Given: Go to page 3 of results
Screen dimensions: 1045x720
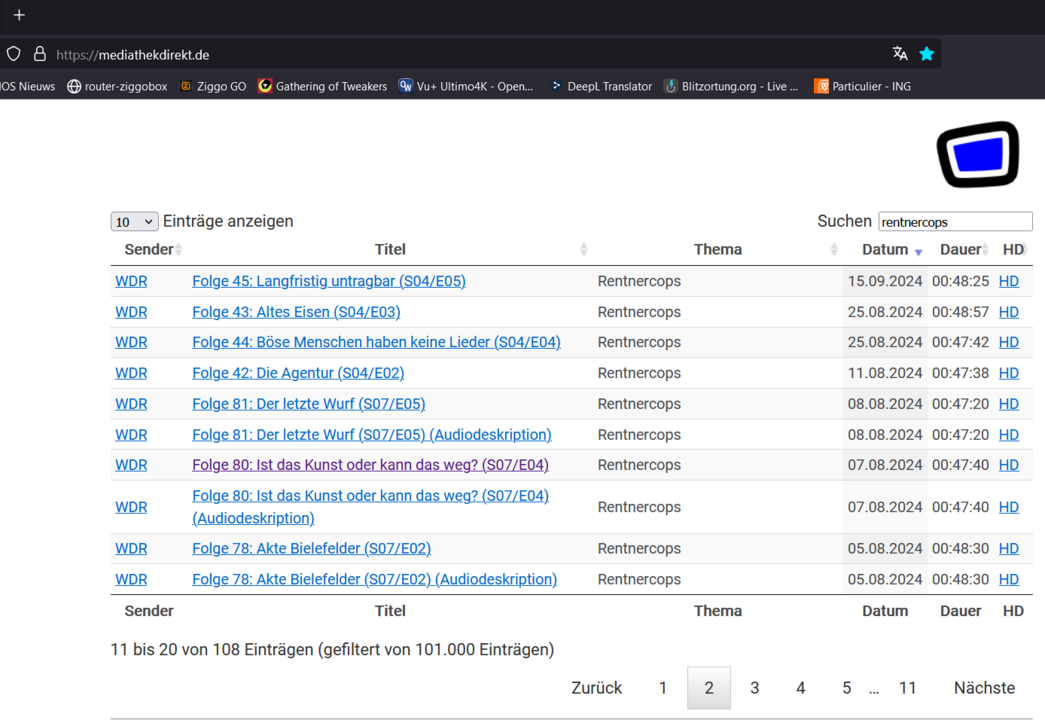Looking at the screenshot, I should pyautogui.click(x=755, y=688).
